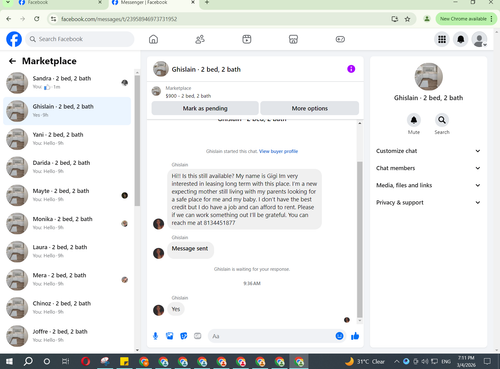Screen dimensions: 500x369
Task: Record a voice clip with microphone icon
Action: [155, 336]
